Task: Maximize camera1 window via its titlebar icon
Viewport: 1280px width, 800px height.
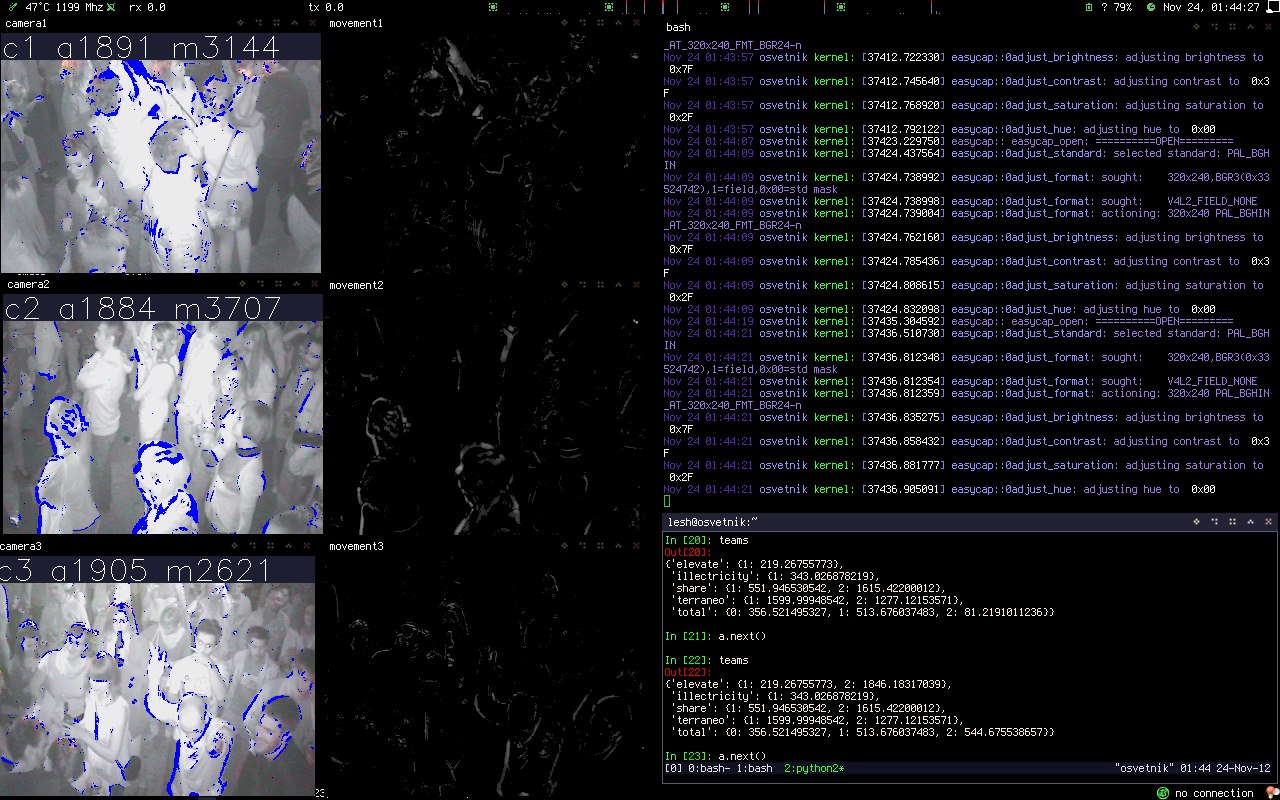Action: coord(259,22)
